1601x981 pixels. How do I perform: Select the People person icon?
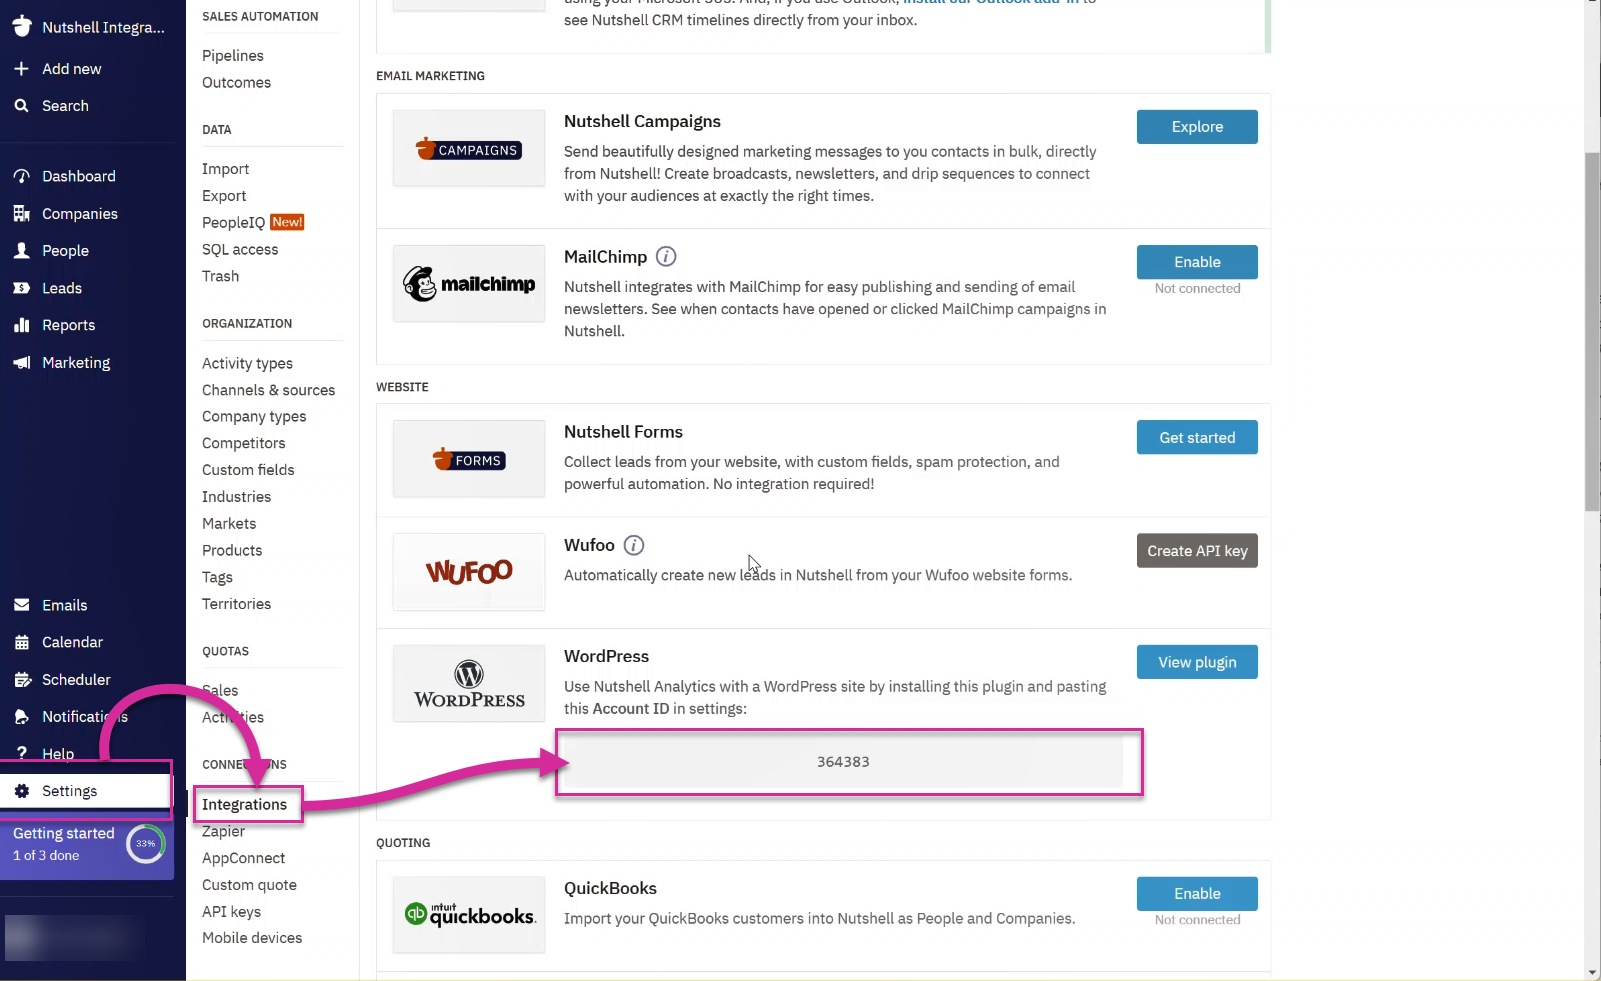pyautogui.click(x=21, y=250)
